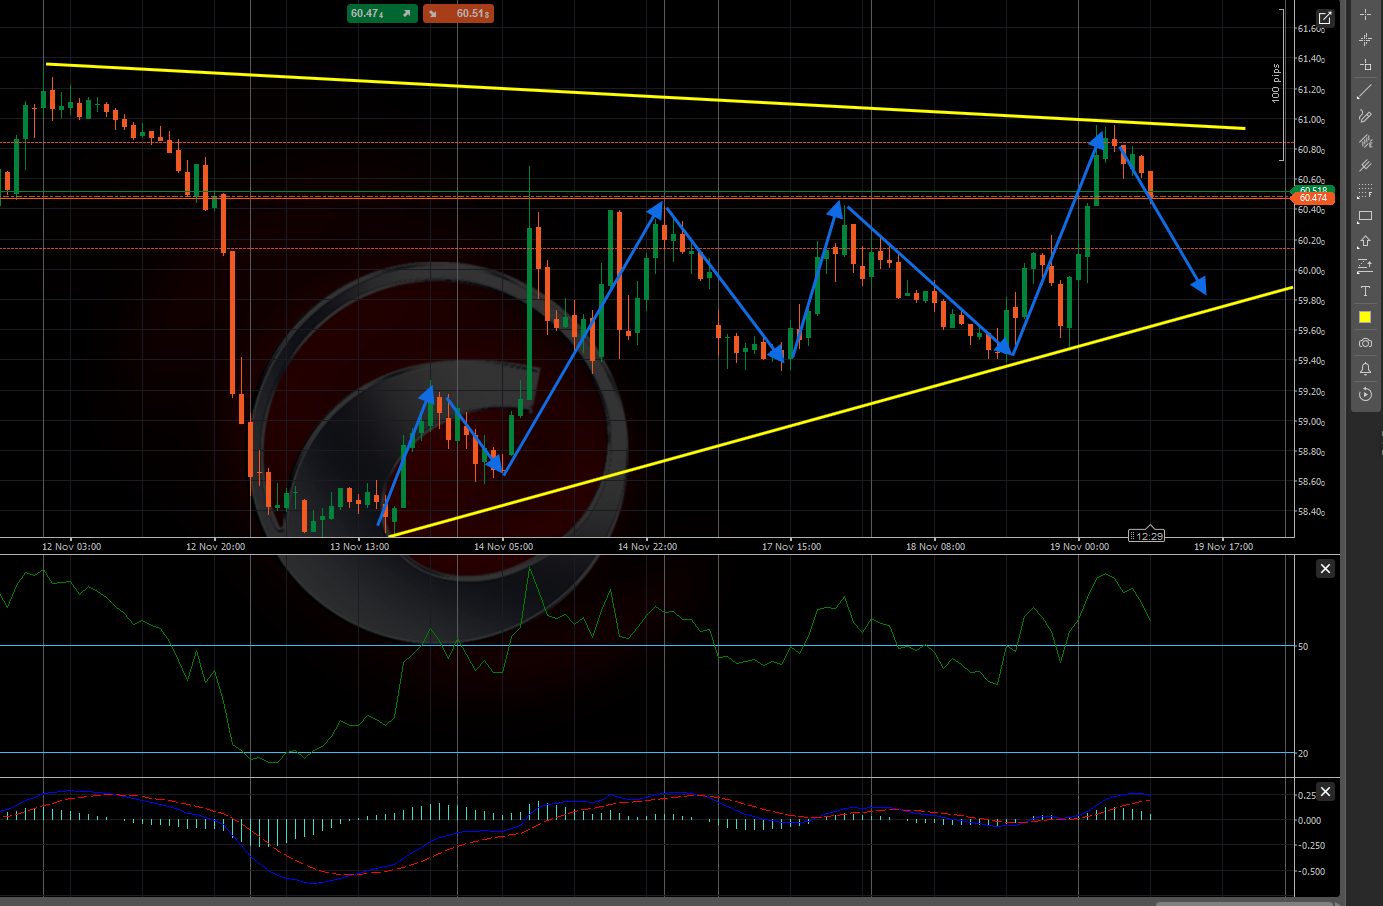
Task: Detach the chart with pop-out icon
Action: 1325,18
